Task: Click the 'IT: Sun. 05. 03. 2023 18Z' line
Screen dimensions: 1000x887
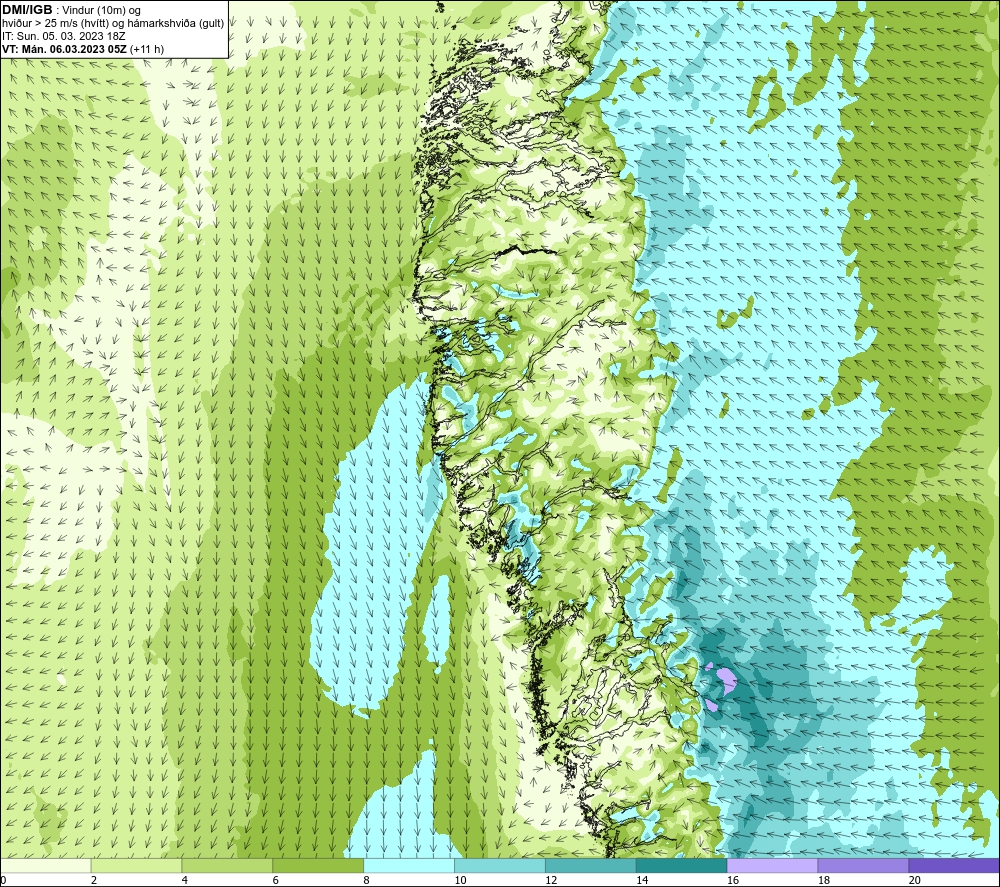Action: [x=64, y=36]
